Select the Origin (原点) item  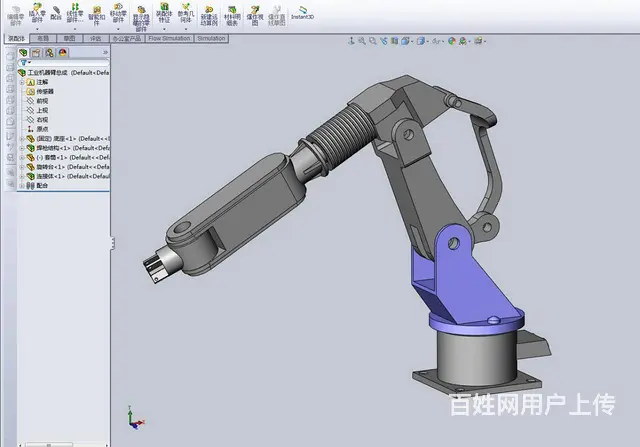[38, 129]
